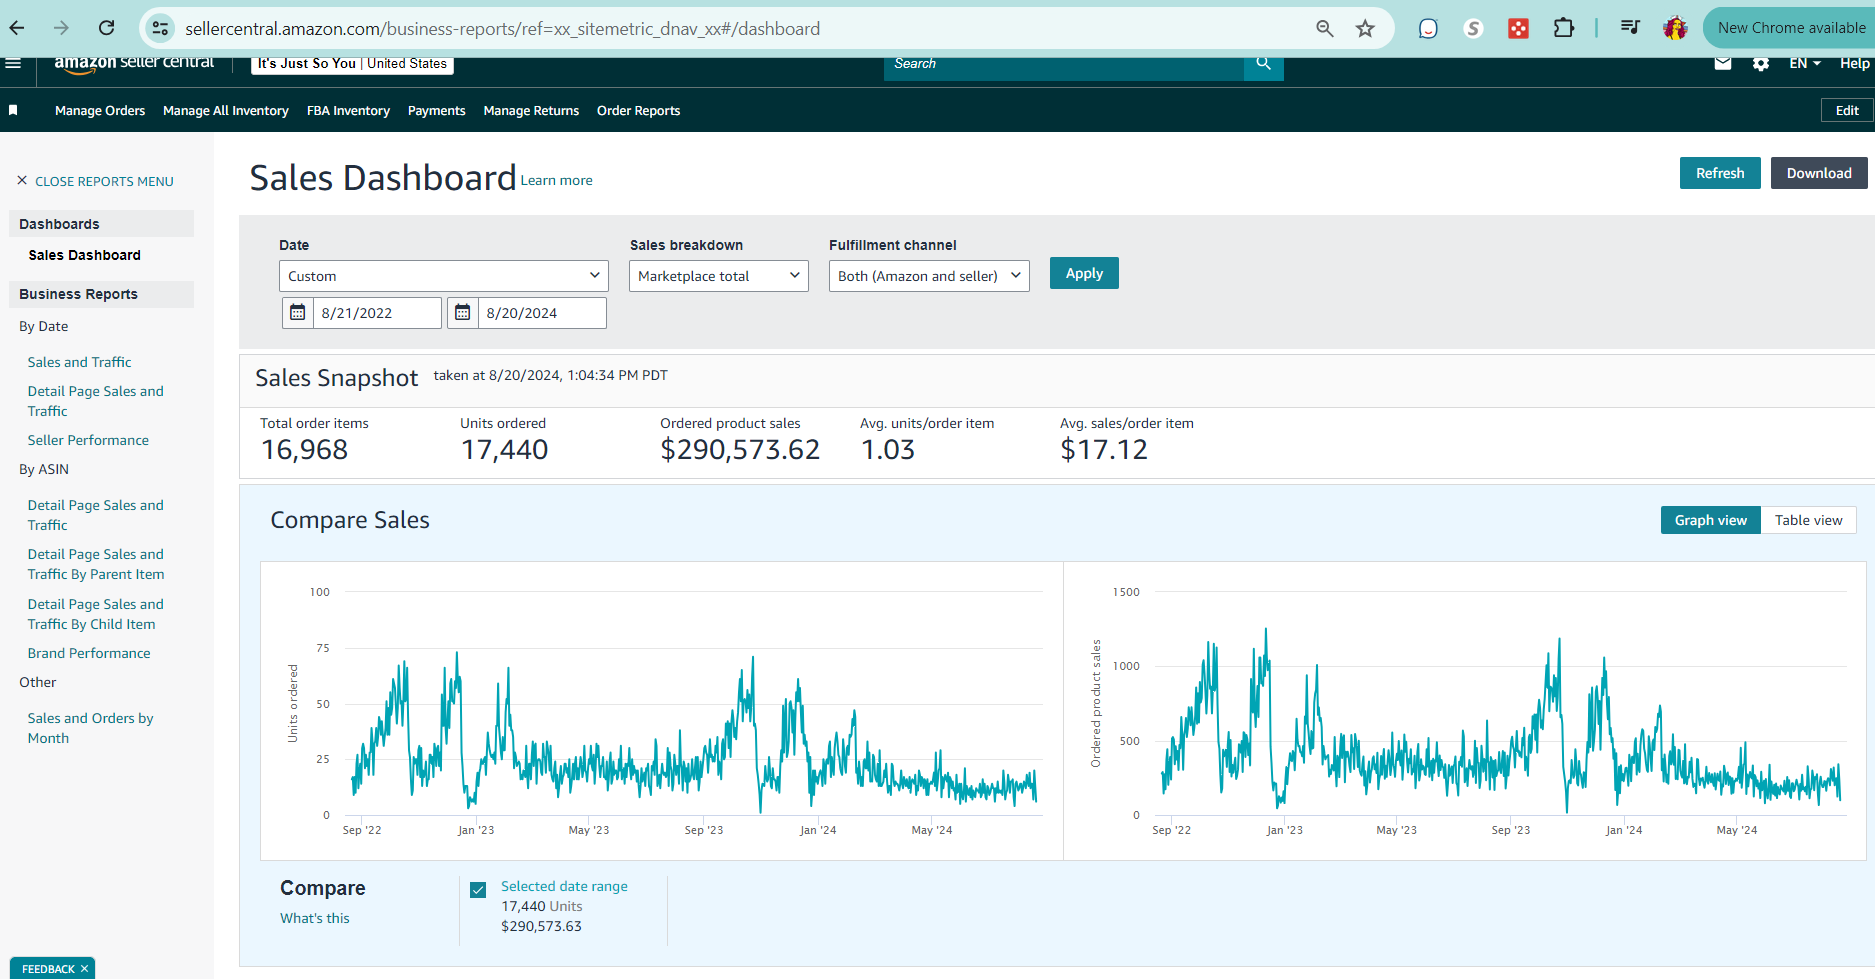Click the end date calendar icon
The width and height of the screenshot is (1875, 979).
pos(462,313)
